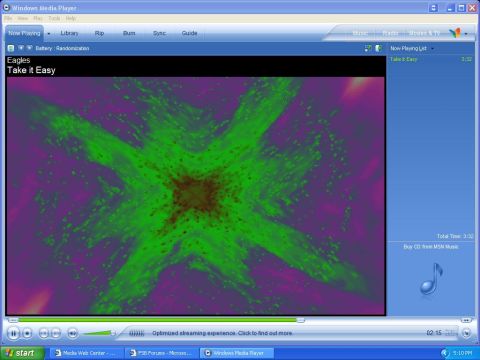Click the Battery : Randomization visualization name
The image size is (480, 360).
coord(62,48)
